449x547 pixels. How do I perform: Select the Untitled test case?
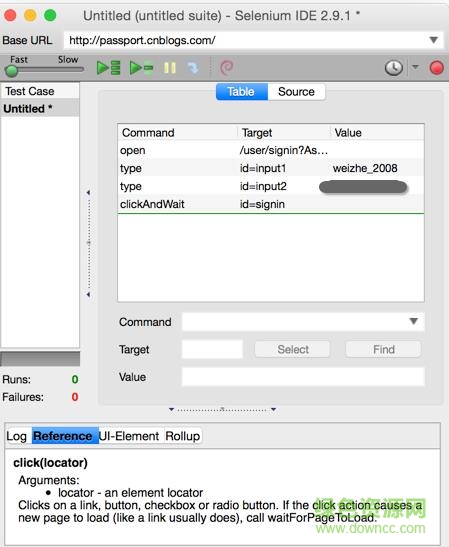(40, 108)
